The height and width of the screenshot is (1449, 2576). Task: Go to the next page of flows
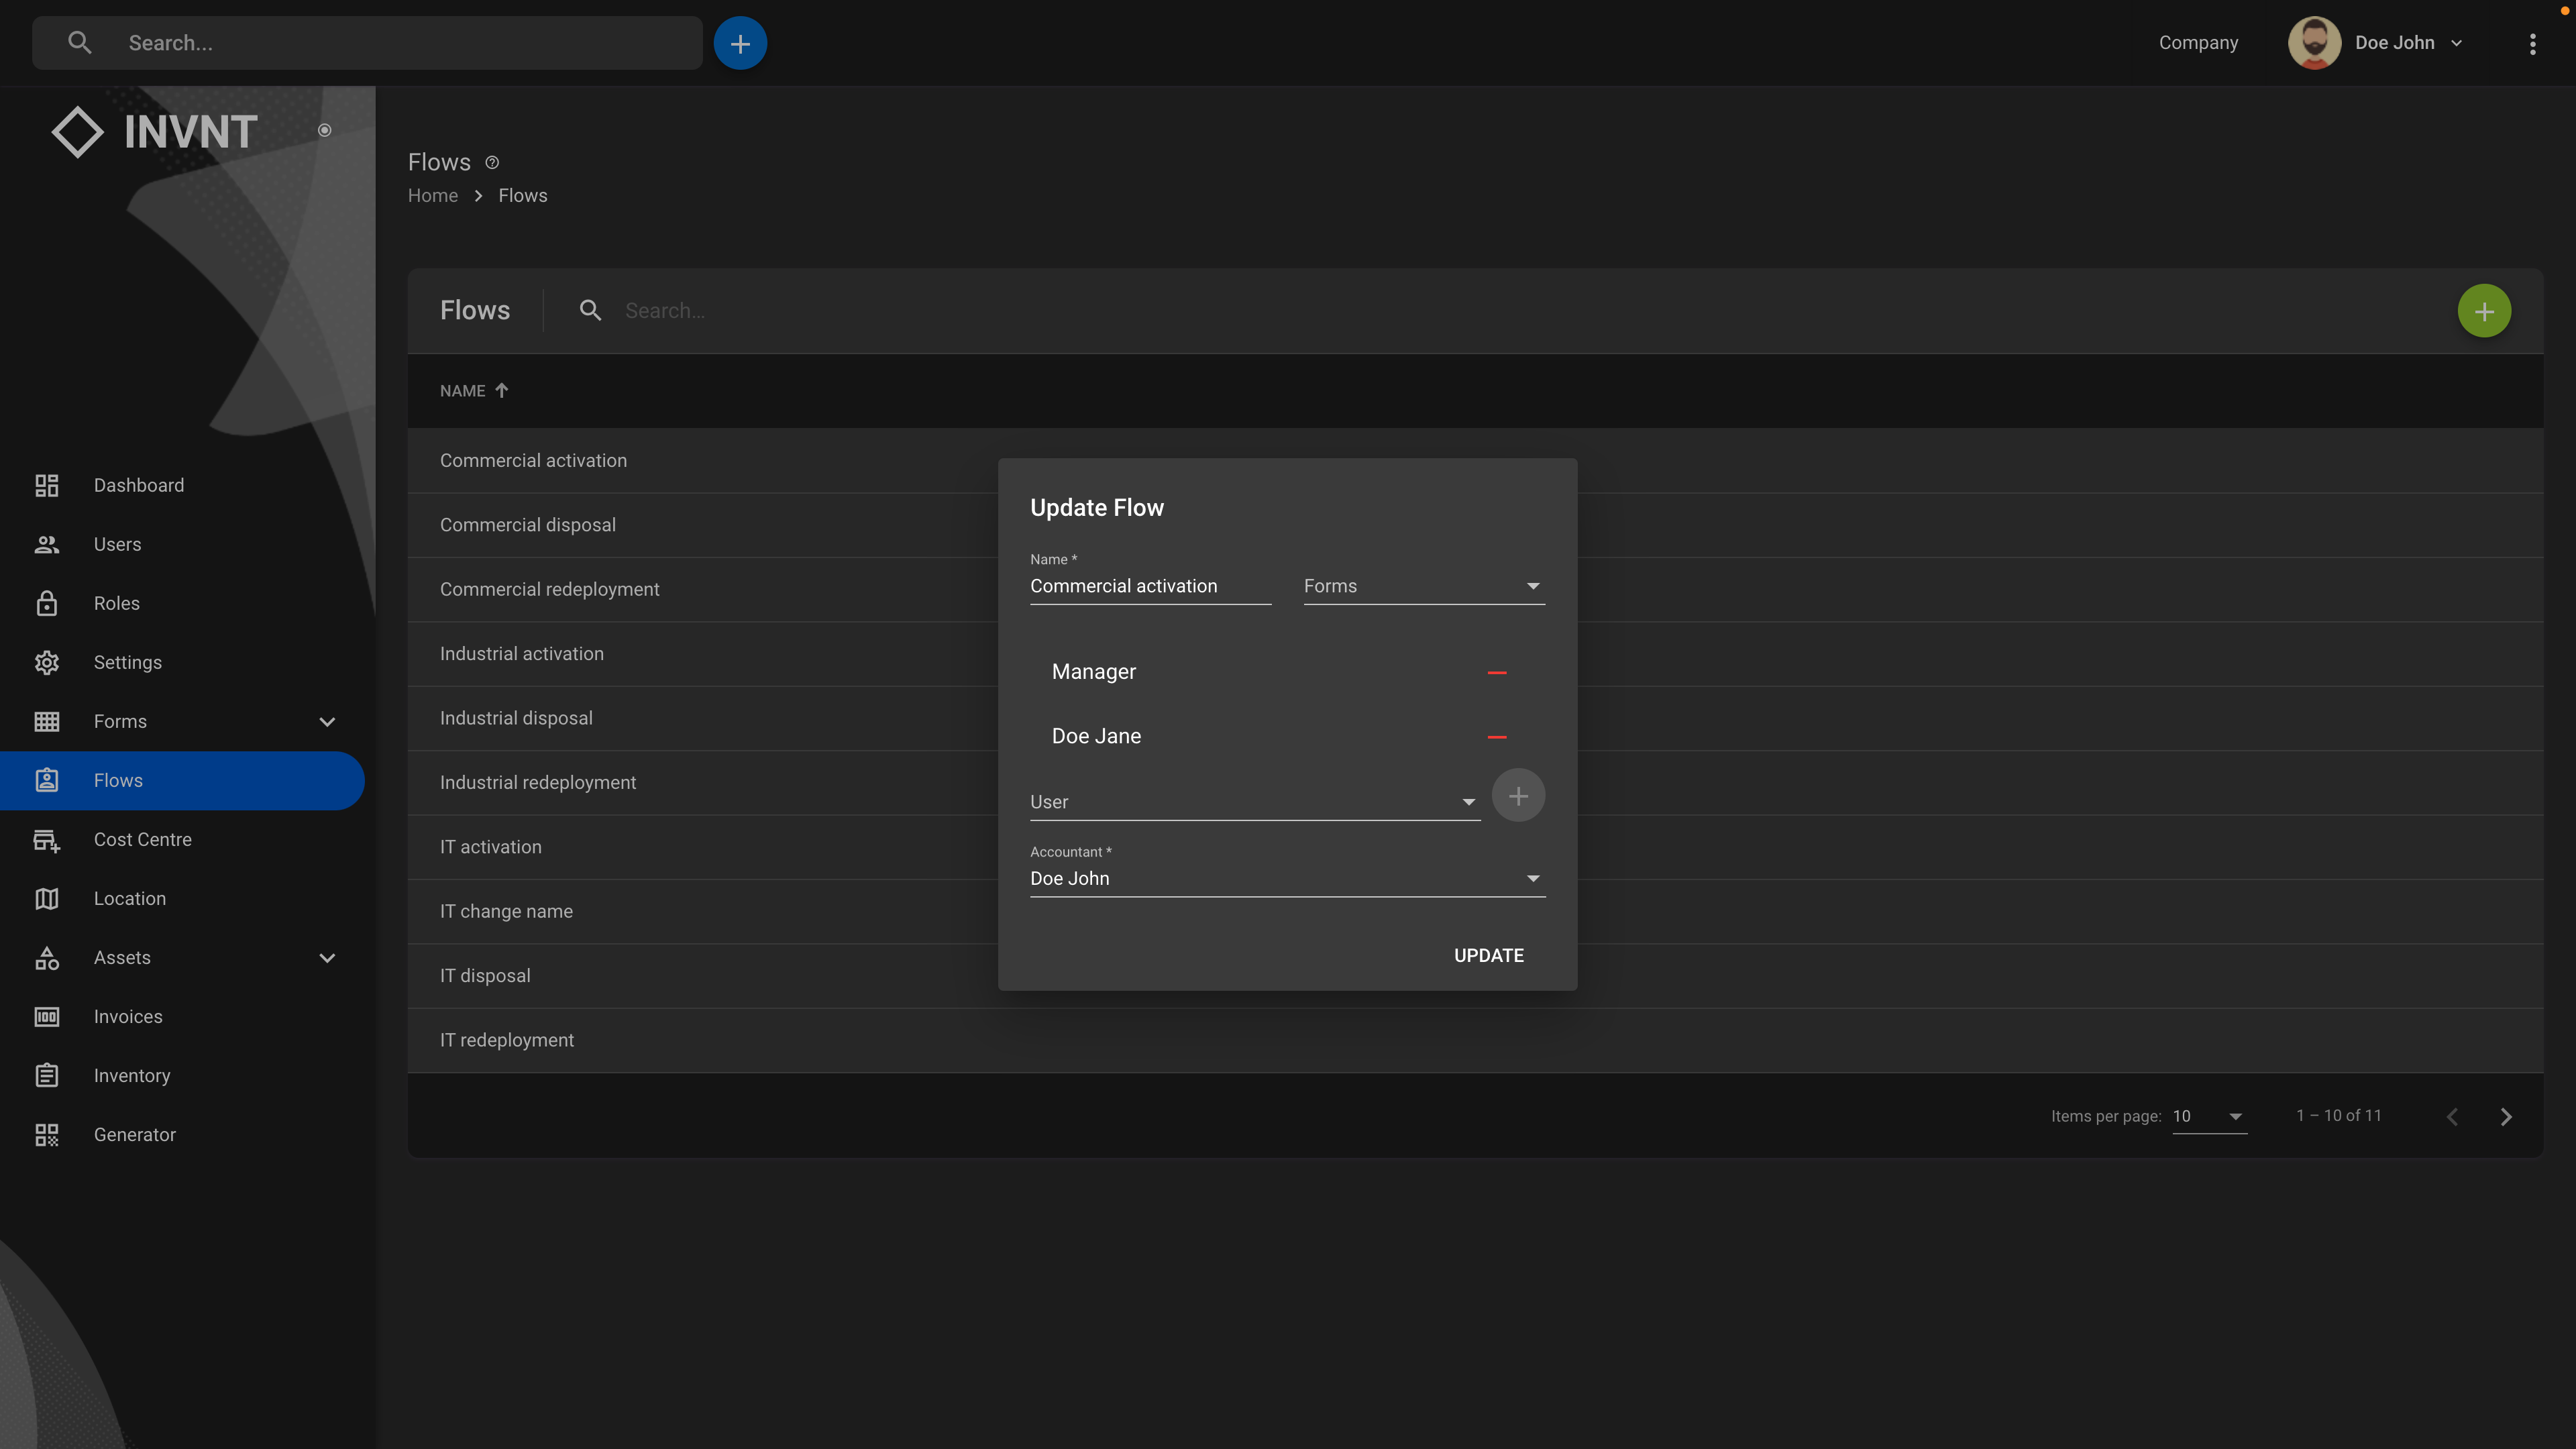2505,1116
